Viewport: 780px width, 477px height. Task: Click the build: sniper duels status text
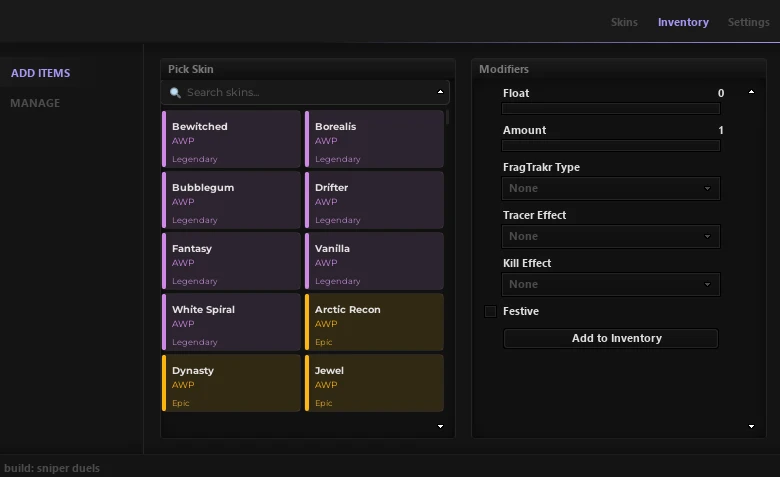tap(52, 468)
